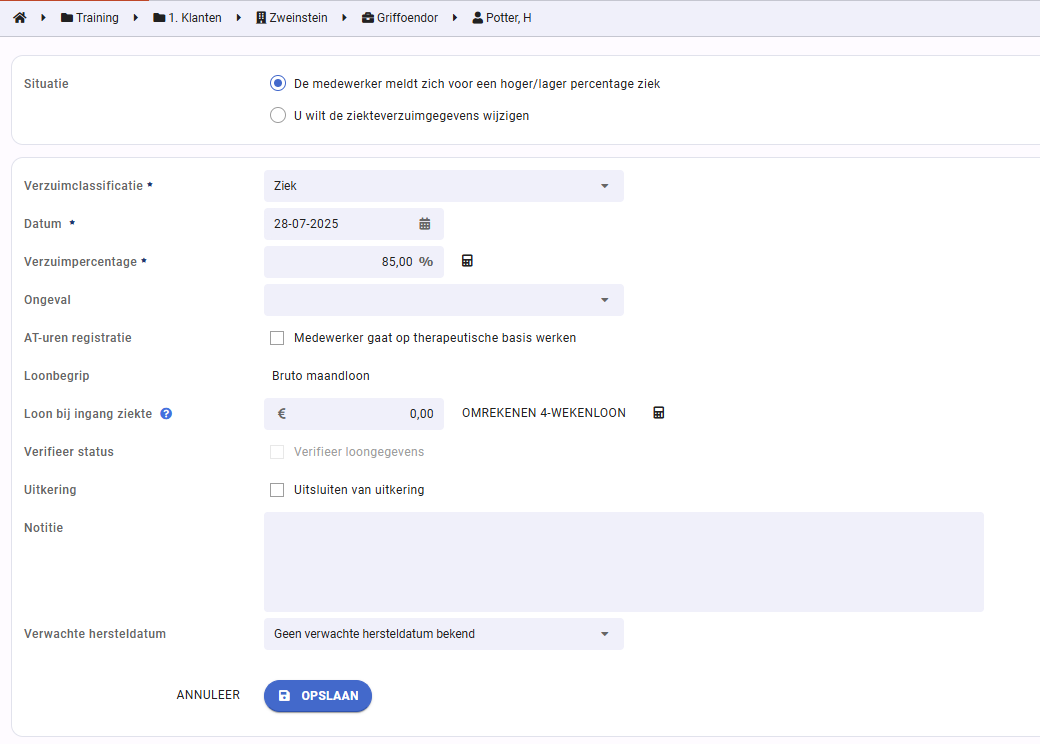This screenshot has width=1040, height=744.
Task: Expand Verwachte hersteldatum dropdown
Action: 444,634
